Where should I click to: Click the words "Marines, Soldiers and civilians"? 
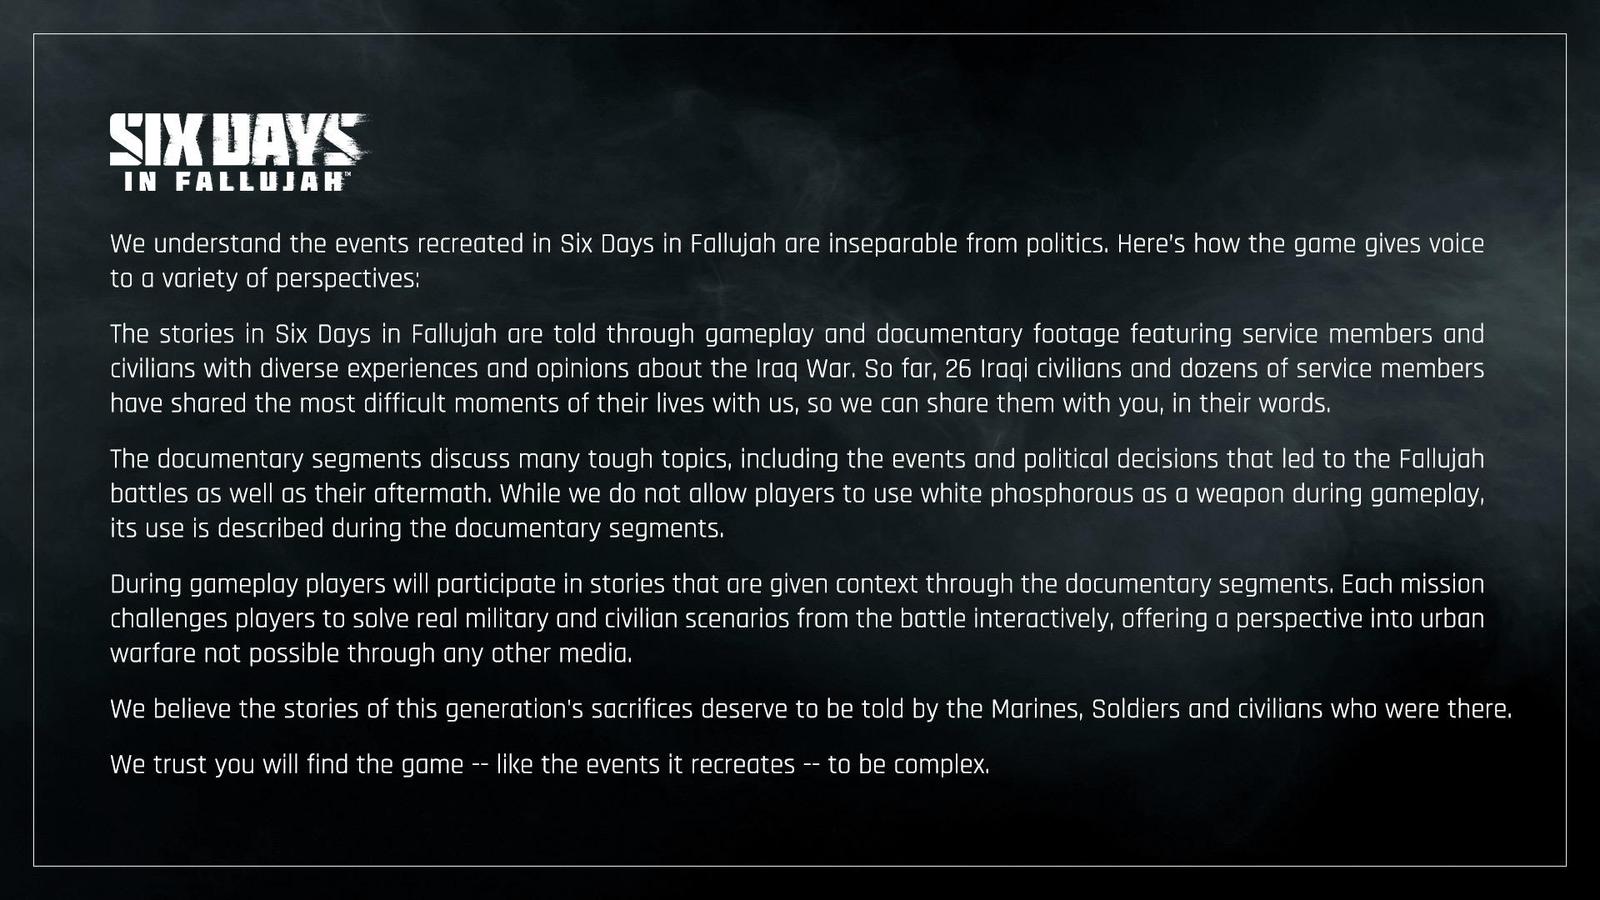[1160, 709]
